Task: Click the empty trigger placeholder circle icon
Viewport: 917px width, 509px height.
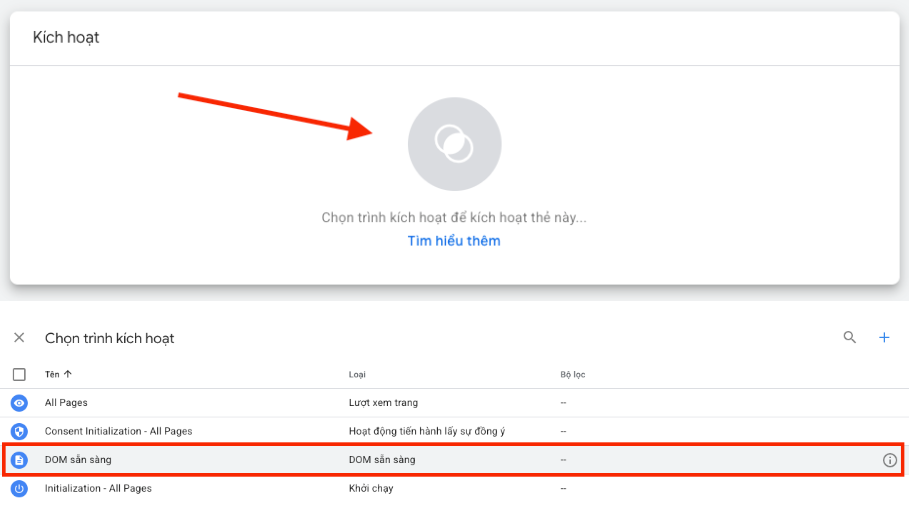Action: point(454,145)
